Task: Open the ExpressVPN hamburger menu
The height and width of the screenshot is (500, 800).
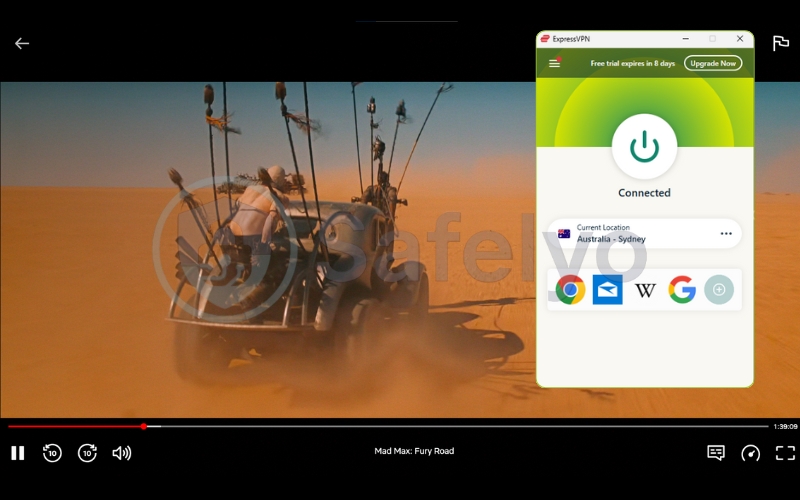Action: pyautogui.click(x=554, y=63)
